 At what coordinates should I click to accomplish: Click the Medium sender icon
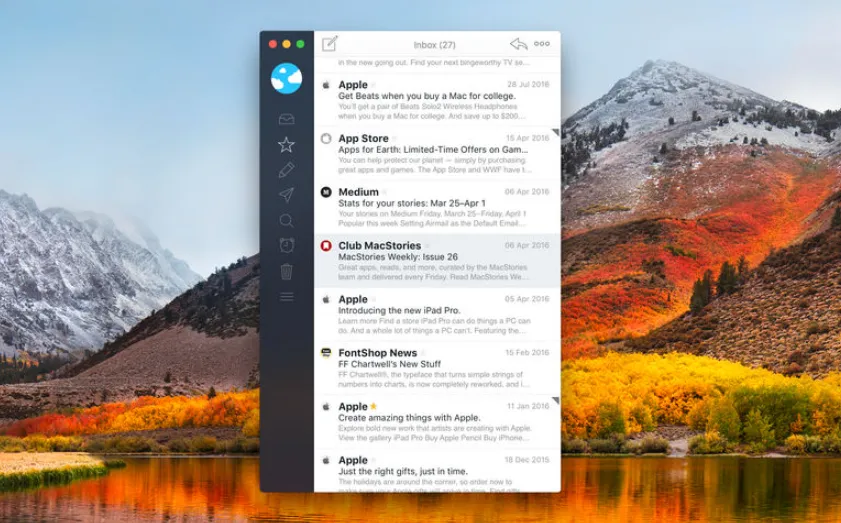click(x=326, y=192)
